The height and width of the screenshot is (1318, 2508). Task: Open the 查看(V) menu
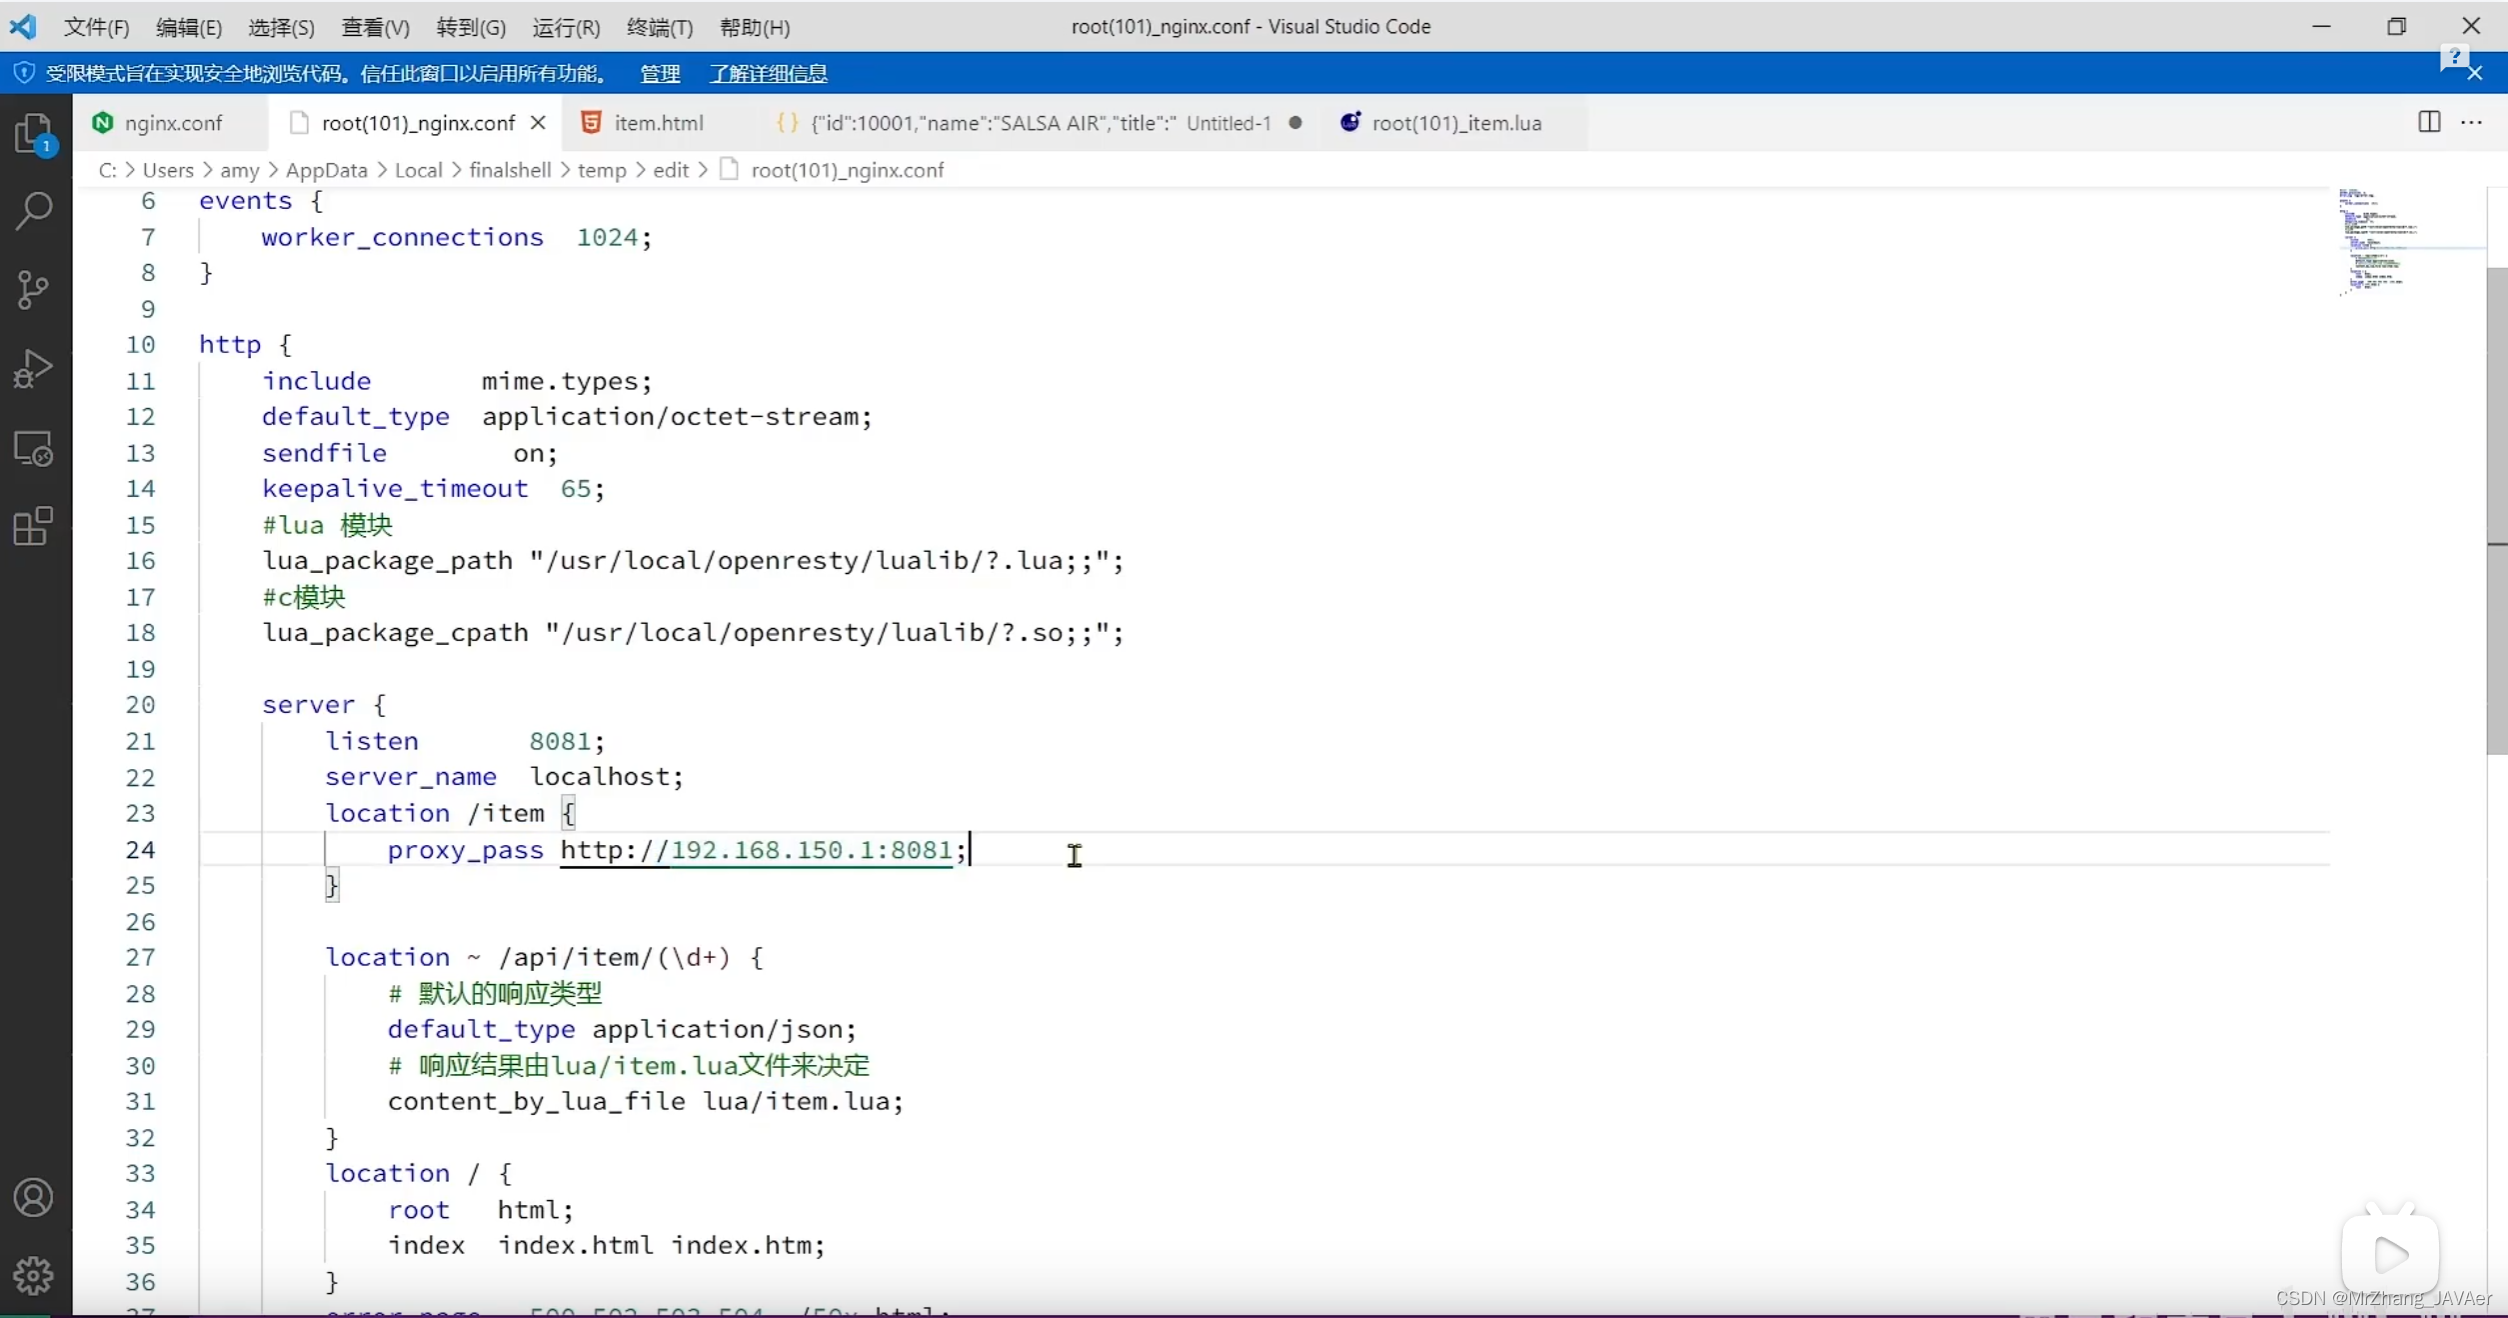coord(375,27)
